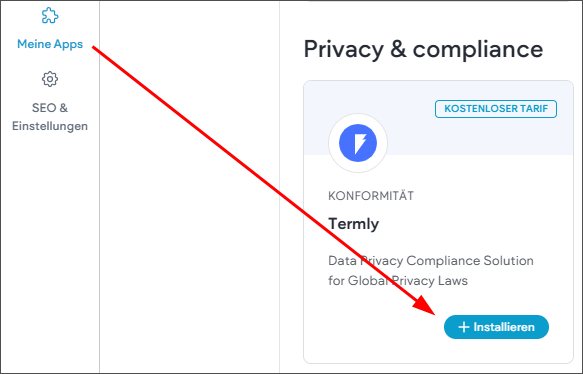Click the SEO settings gear icon
This screenshot has width=583, height=374.
pyautogui.click(x=50, y=79)
